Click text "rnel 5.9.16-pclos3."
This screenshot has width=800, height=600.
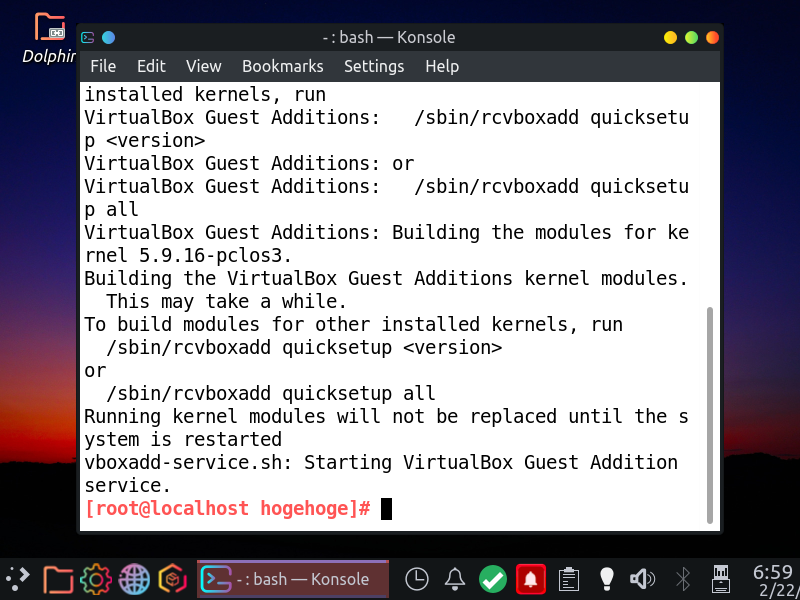[189, 256]
